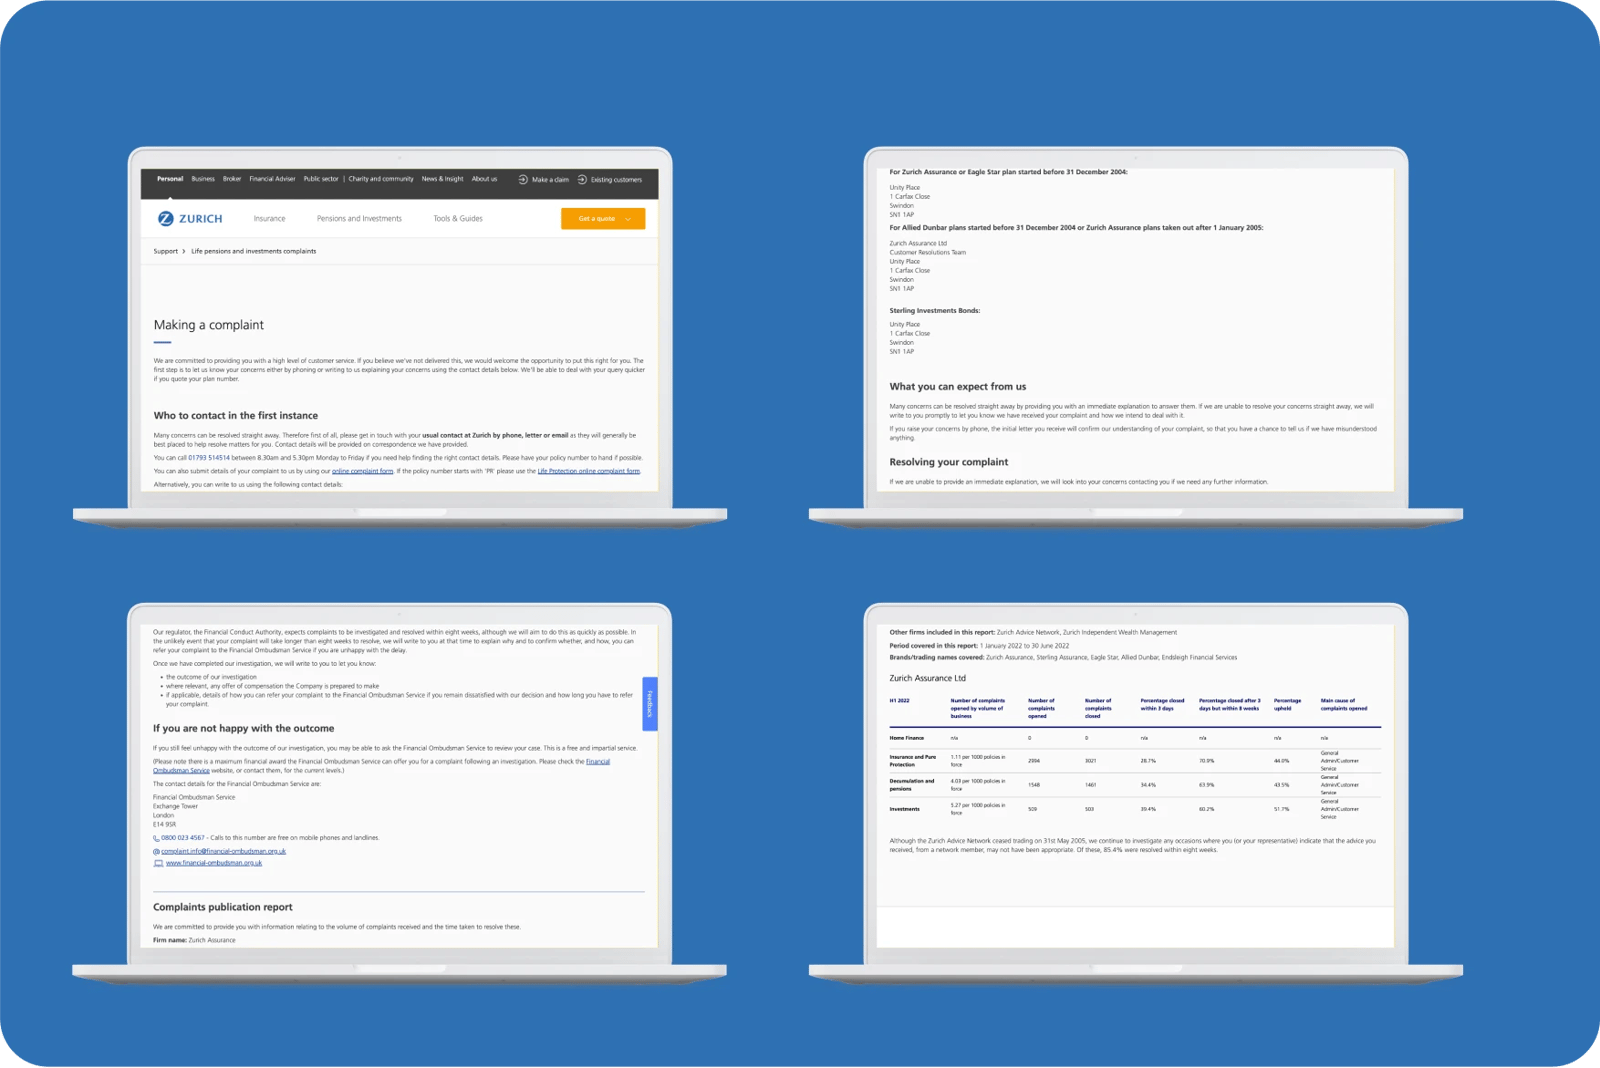Open the Personal tab in the top bar
Viewport: 1600px width, 1068px height.
170,179
